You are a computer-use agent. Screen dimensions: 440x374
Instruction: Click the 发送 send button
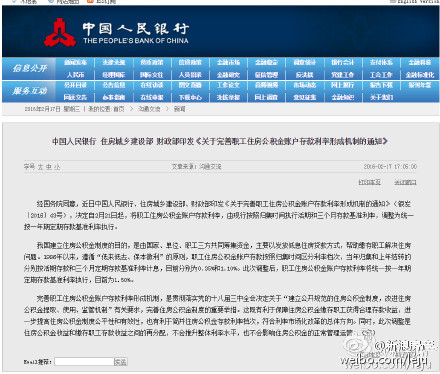[x=121, y=362]
